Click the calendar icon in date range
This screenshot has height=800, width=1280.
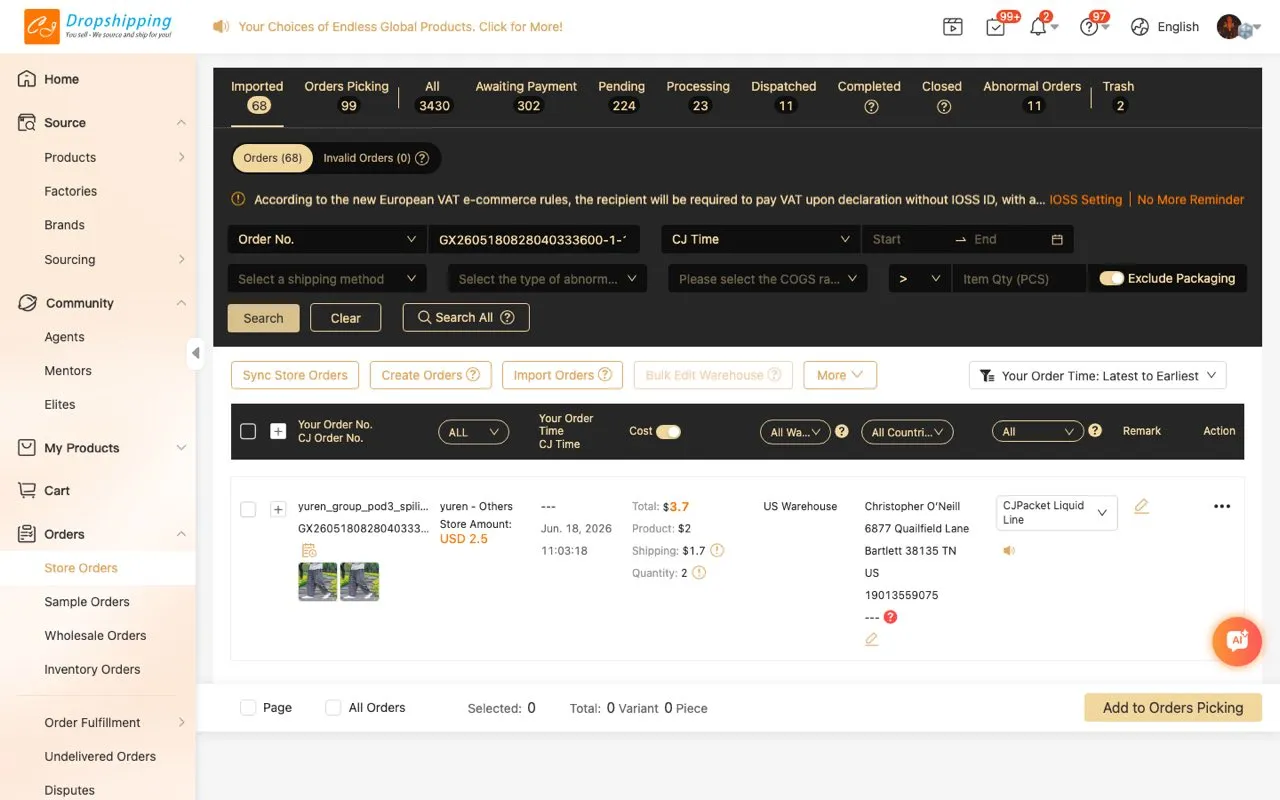pos(1057,240)
